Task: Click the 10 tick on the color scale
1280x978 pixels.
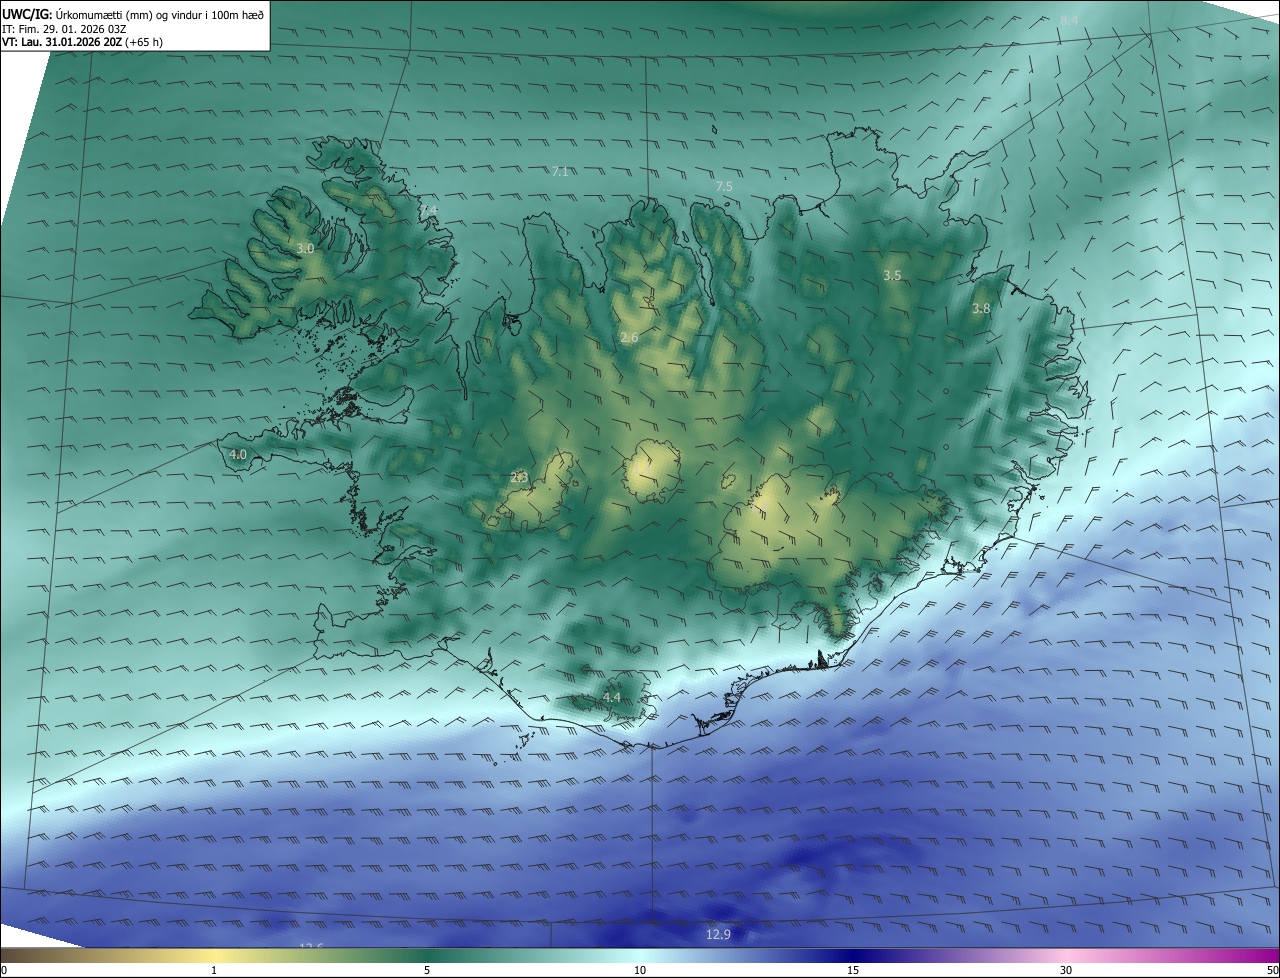Action: (640, 970)
